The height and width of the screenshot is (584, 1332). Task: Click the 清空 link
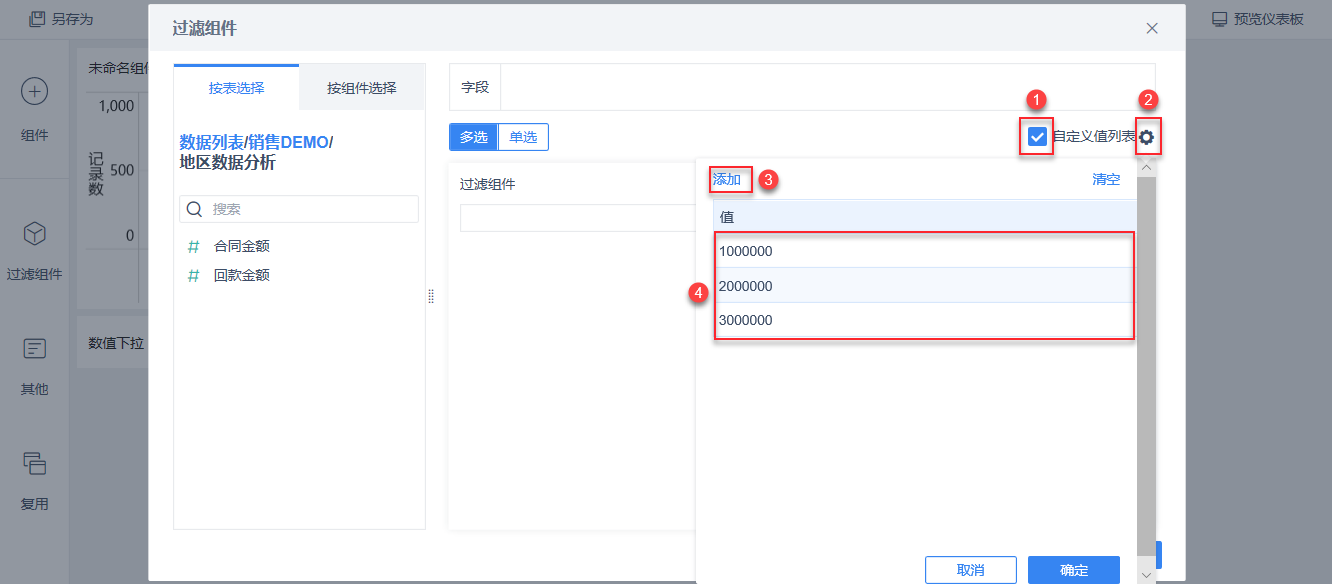coord(1106,179)
